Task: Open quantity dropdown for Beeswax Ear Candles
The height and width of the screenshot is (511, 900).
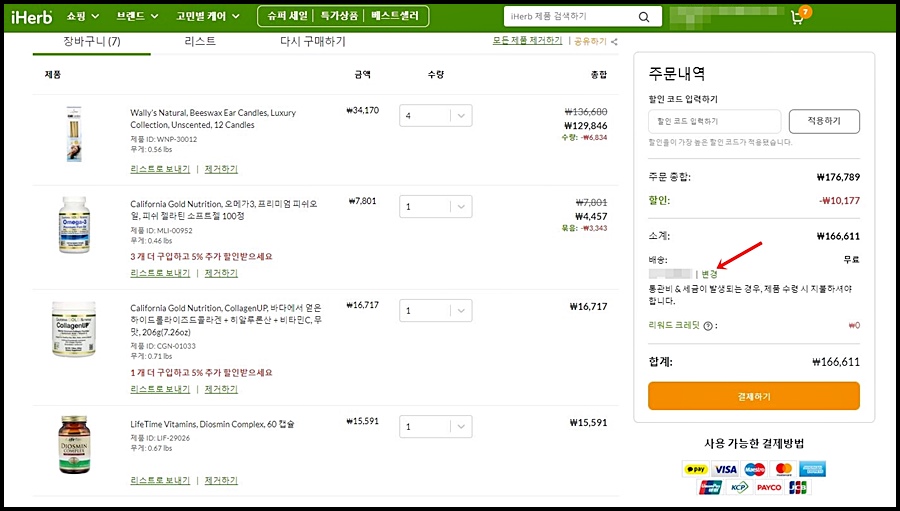Action: point(436,115)
